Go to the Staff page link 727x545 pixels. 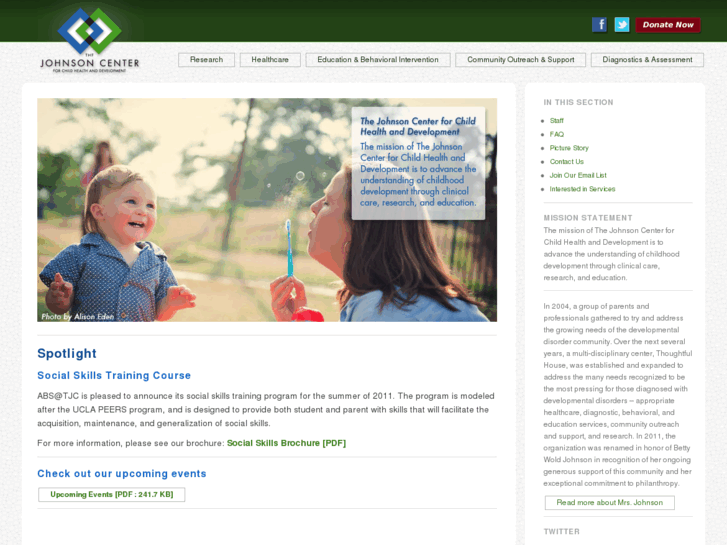coord(556,121)
